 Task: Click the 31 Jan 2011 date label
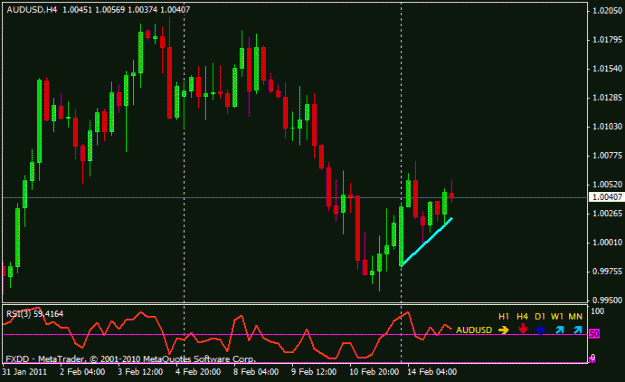(24, 372)
